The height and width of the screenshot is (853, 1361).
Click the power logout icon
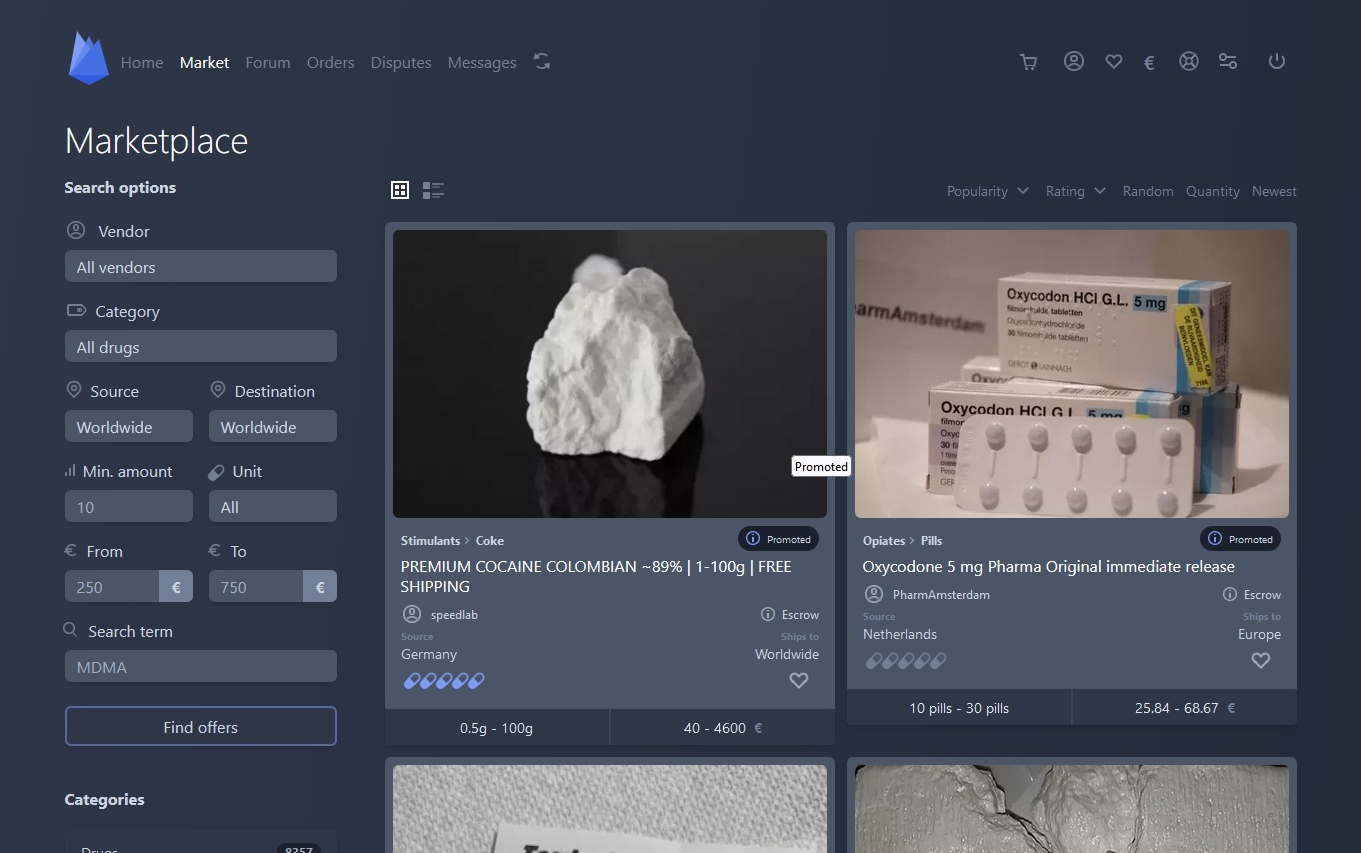[1276, 61]
